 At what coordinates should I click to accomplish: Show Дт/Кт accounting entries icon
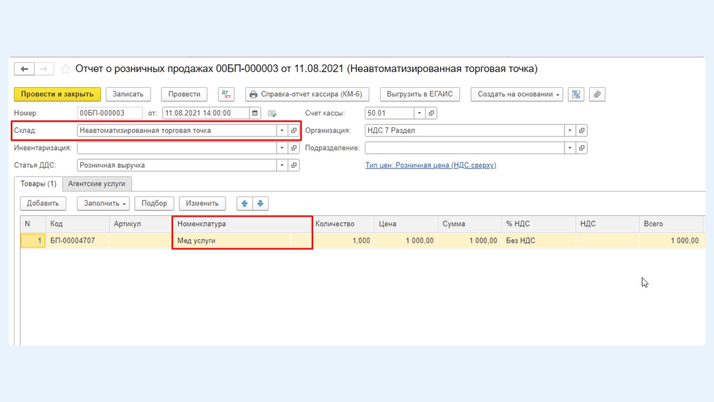(x=226, y=94)
